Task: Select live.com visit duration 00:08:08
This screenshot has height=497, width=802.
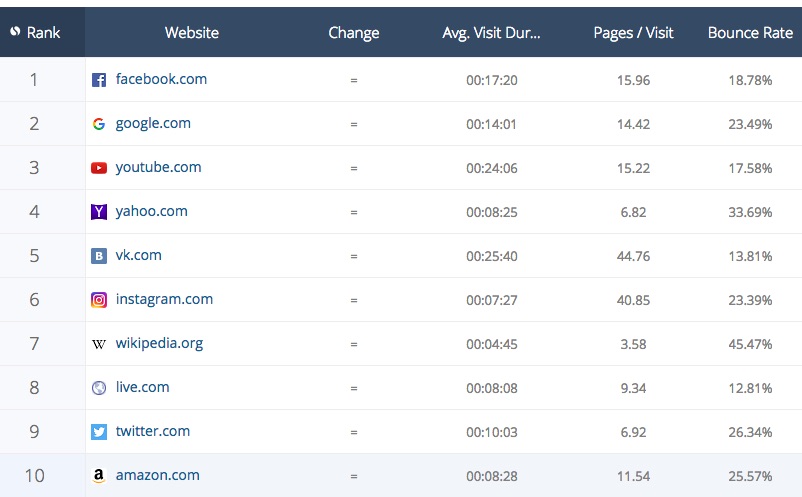Action: click(492, 388)
